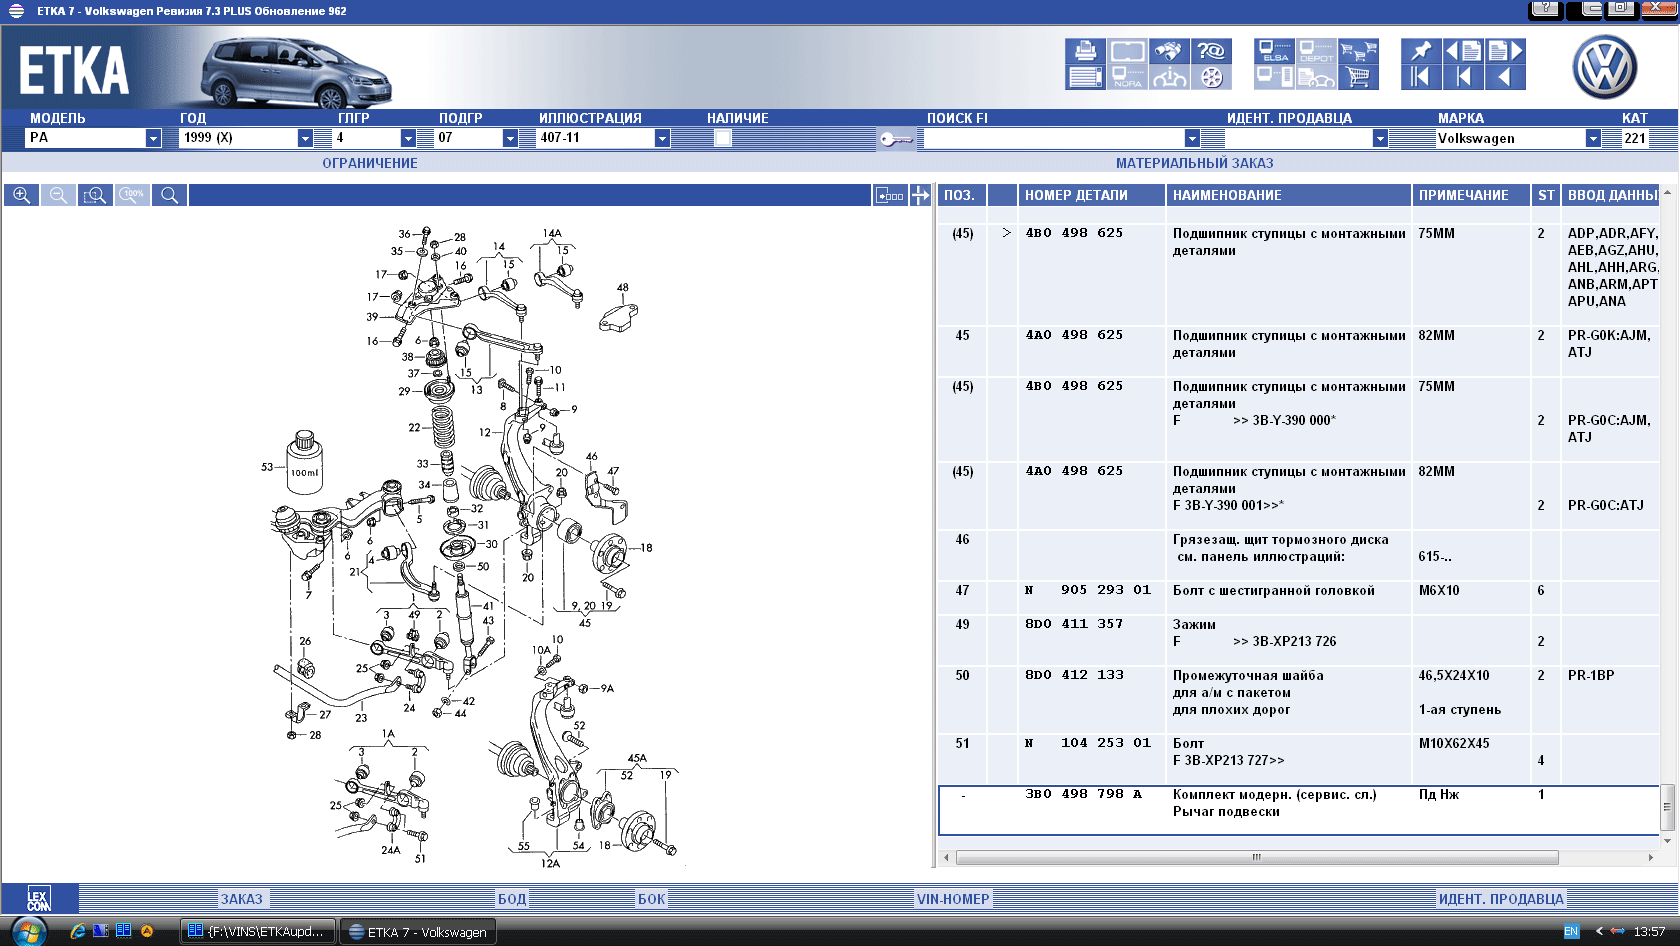The width and height of the screenshot is (1680, 946).
Task: Click the zoom region selection icon
Action: 95,195
